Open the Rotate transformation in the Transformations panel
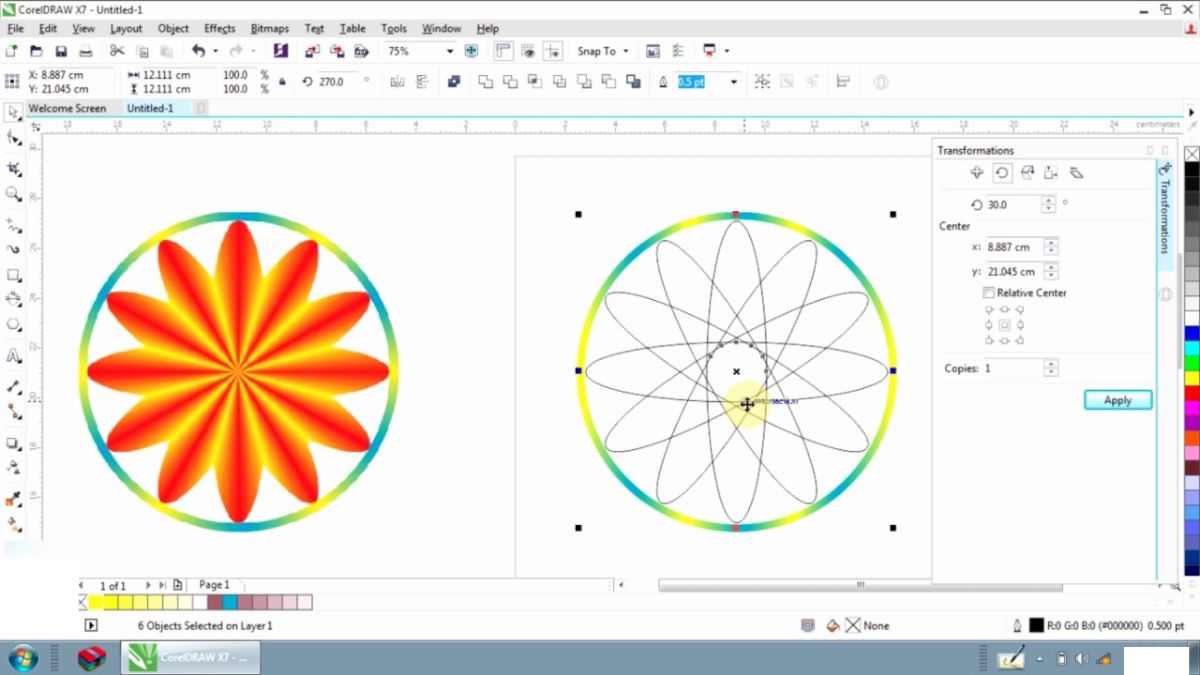Viewport: 1200px width, 675px height. (1001, 172)
